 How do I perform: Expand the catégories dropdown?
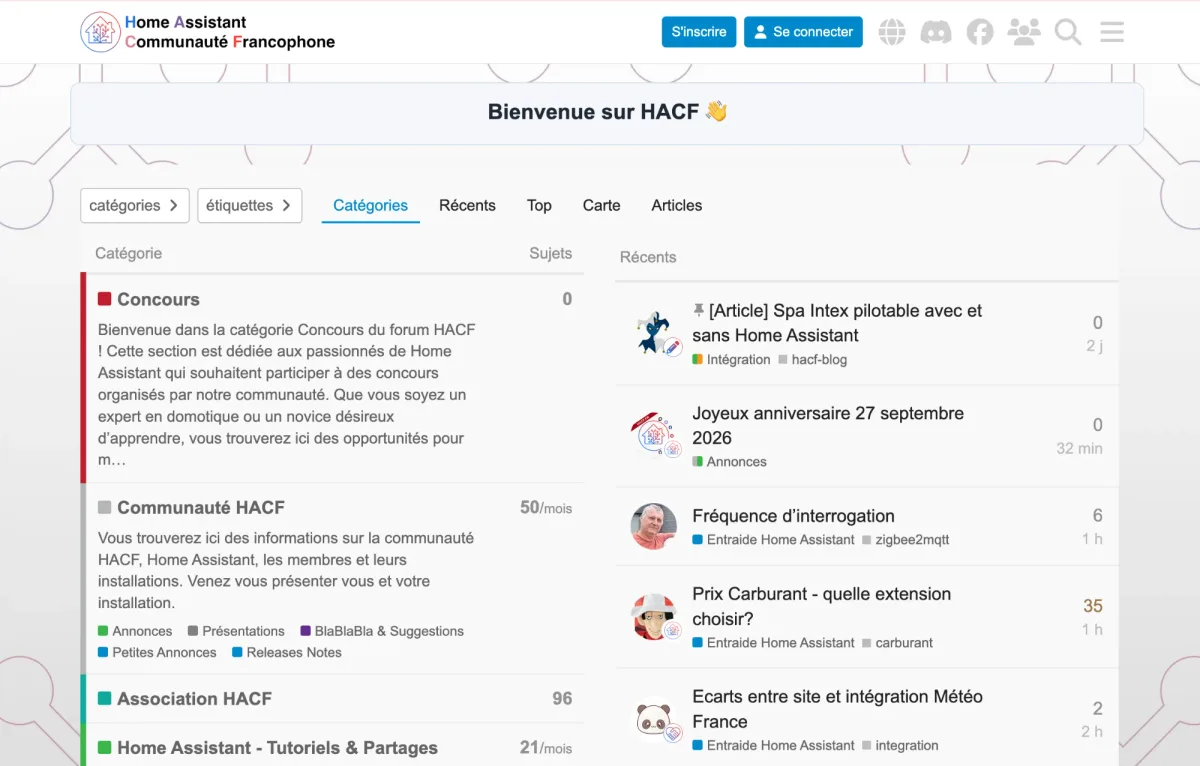coord(135,205)
